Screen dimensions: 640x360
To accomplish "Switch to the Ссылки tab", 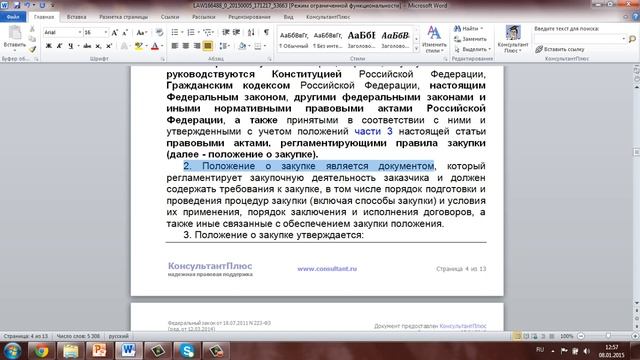I will click(x=170, y=17).
